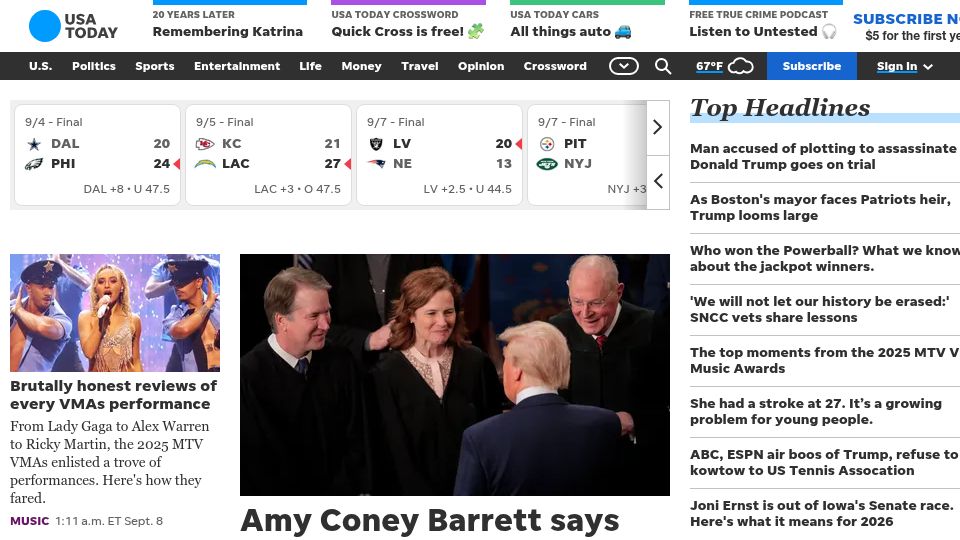Viewport: 960px width, 540px height.
Task: Click the LA Chargers bolt logo
Action: point(204,163)
